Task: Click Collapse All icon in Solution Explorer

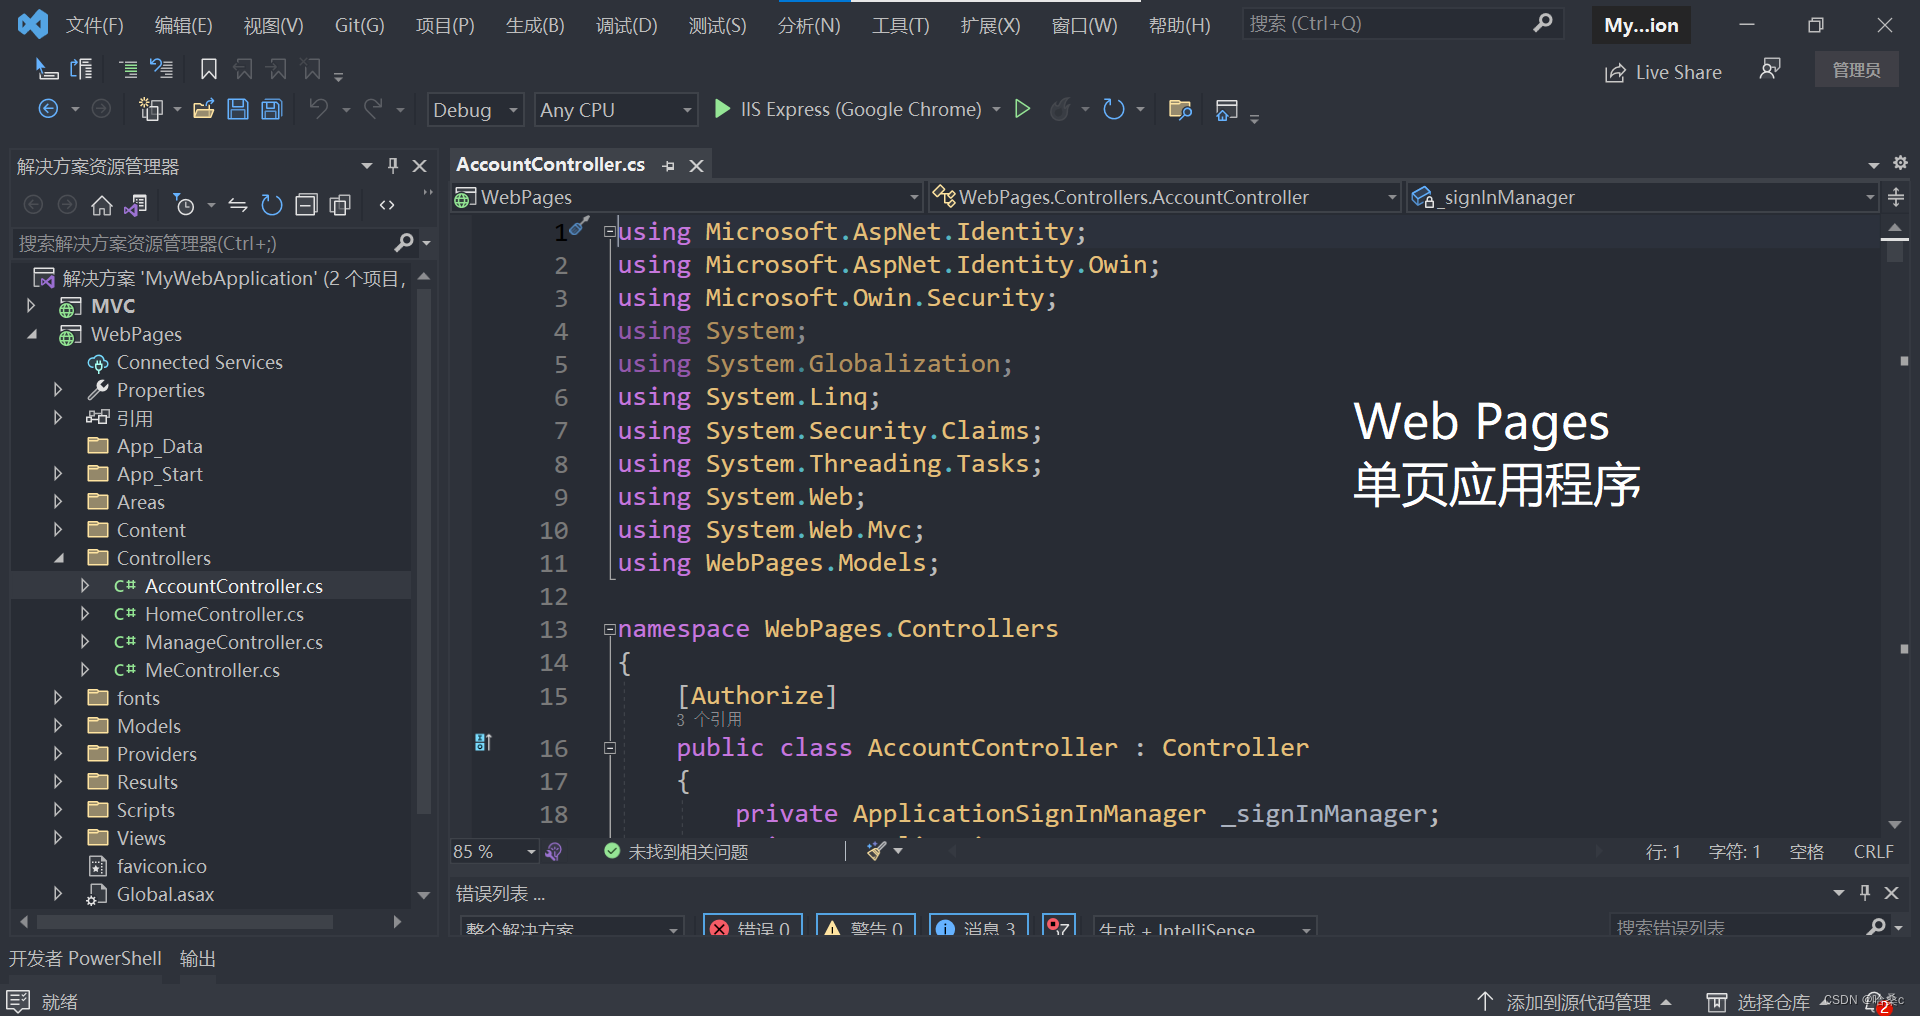Action: 306,205
